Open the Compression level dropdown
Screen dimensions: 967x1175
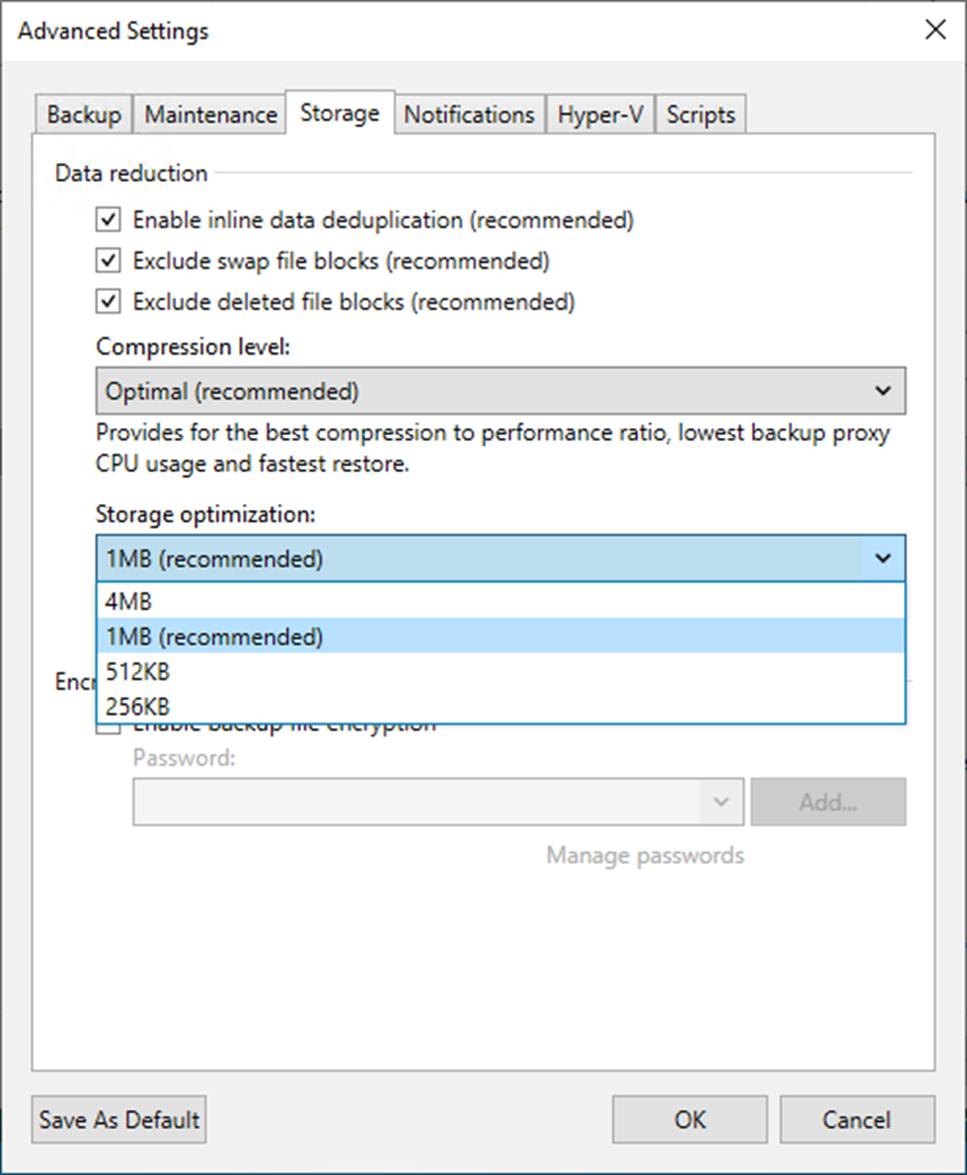point(884,390)
